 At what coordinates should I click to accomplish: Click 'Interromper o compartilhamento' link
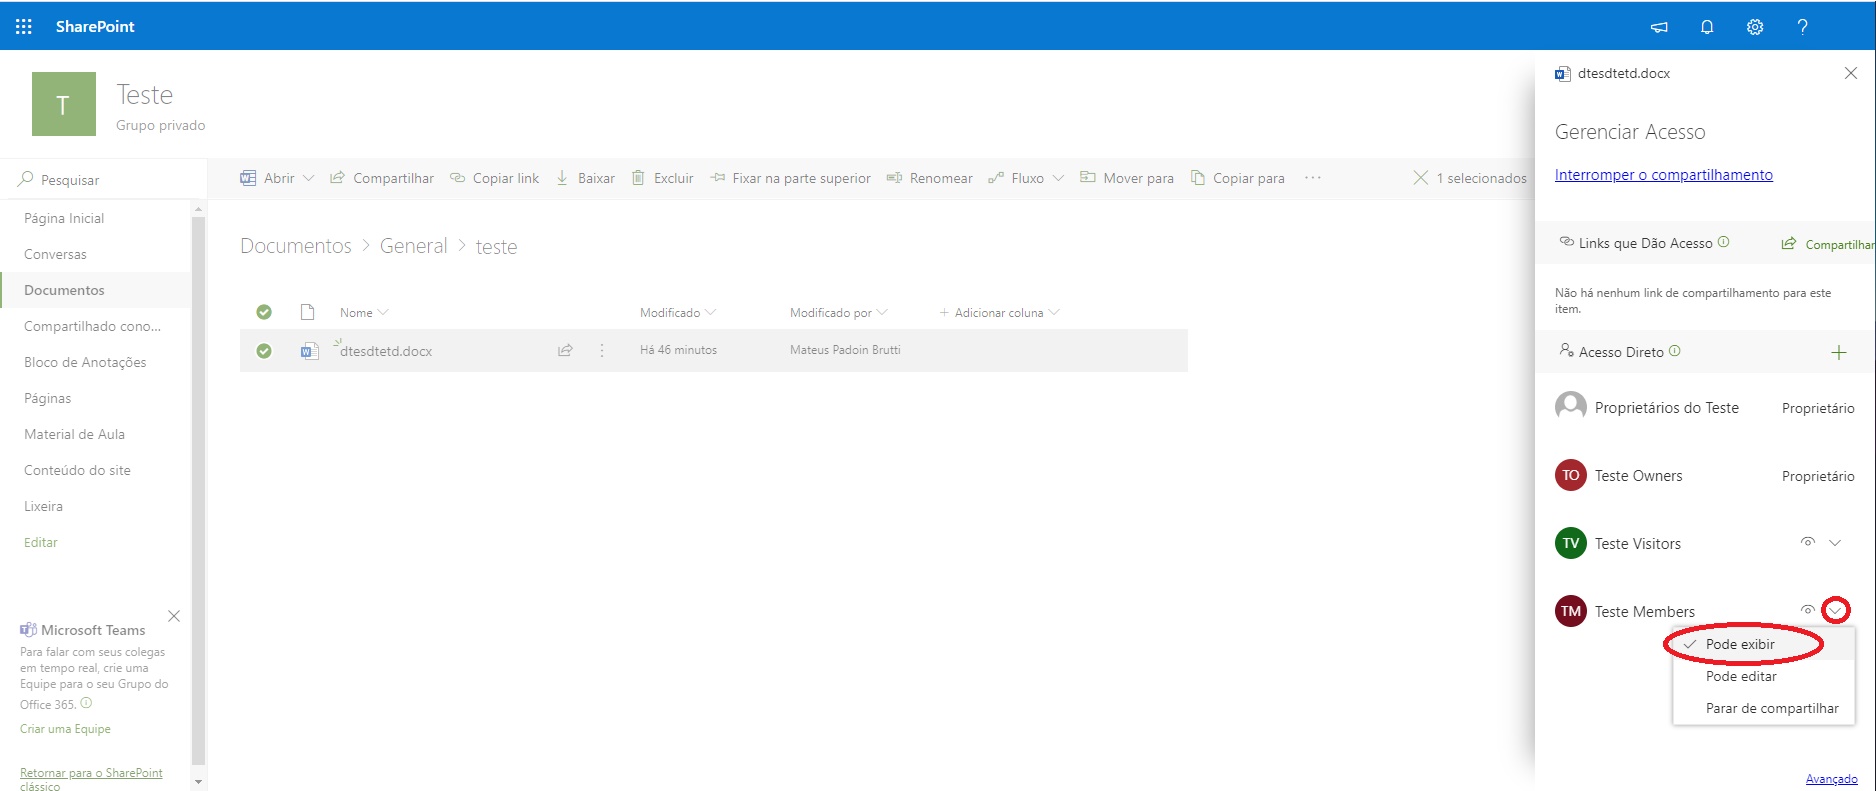click(x=1663, y=175)
